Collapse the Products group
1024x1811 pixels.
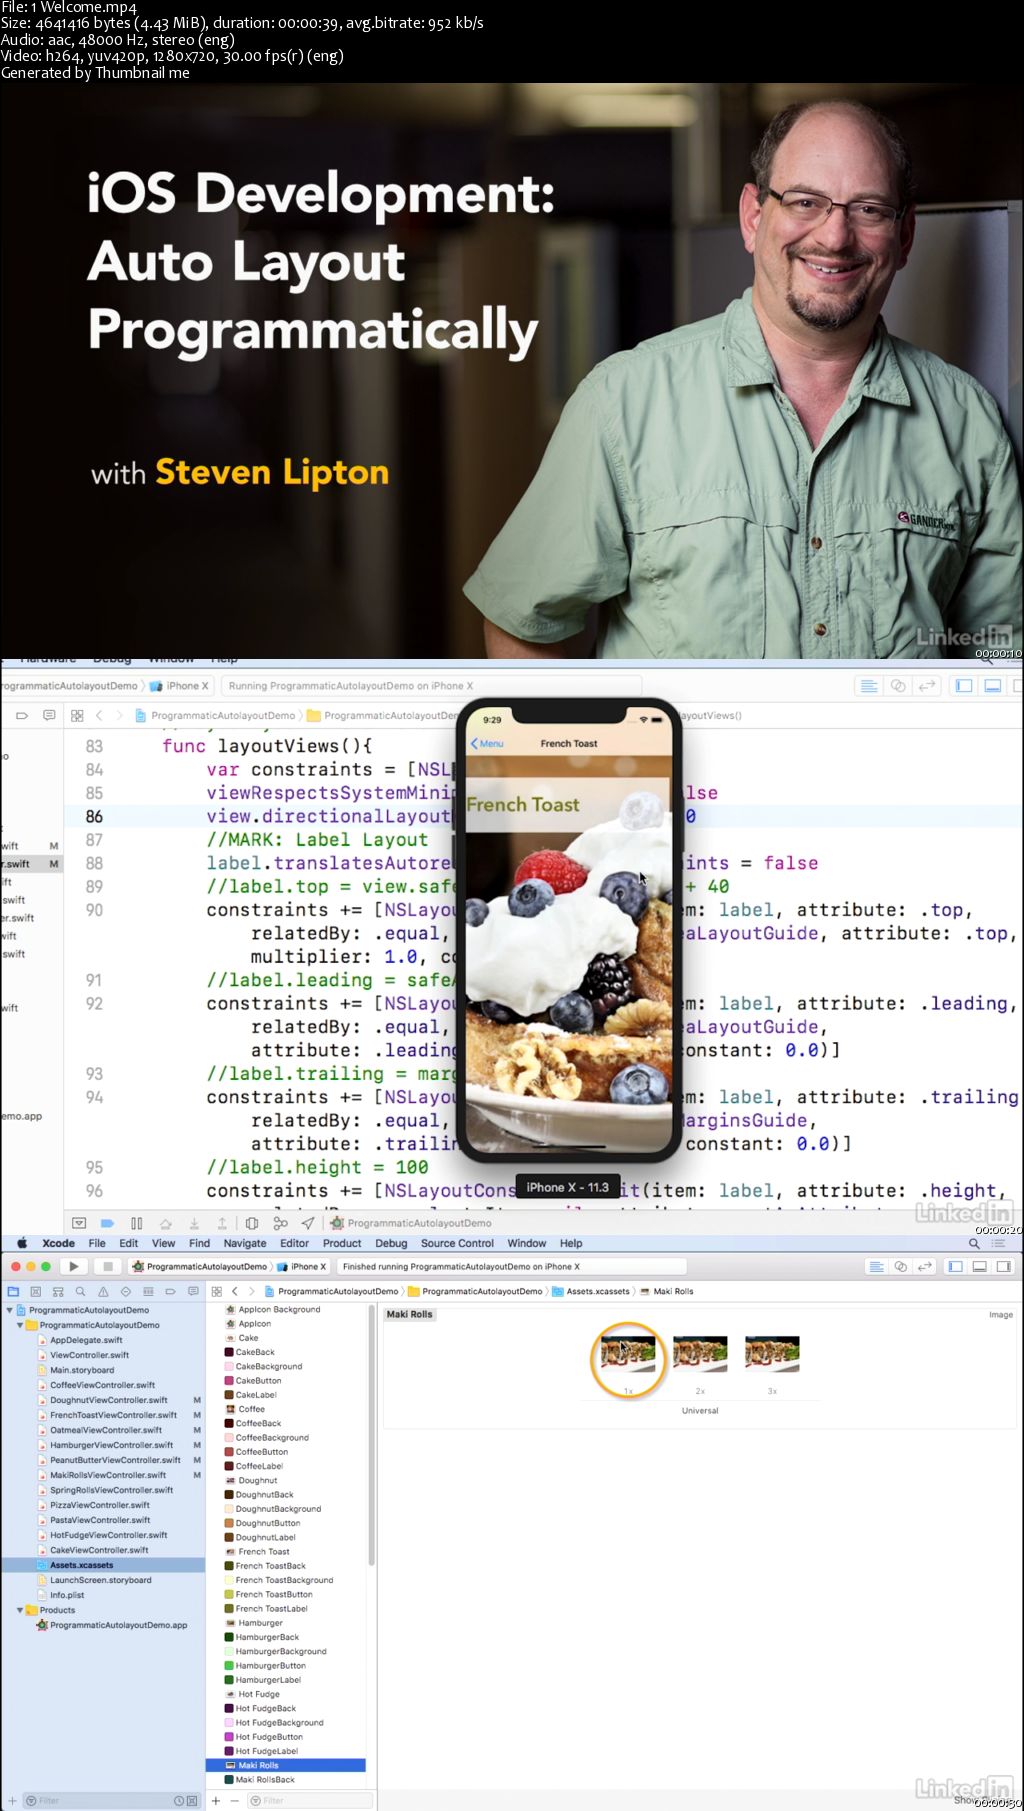(x=20, y=1610)
